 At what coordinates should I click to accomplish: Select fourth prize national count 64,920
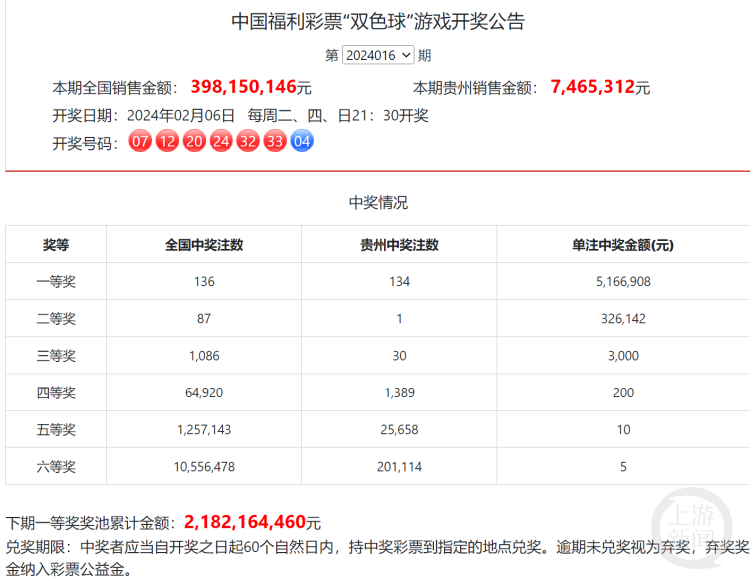coord(204,393)
